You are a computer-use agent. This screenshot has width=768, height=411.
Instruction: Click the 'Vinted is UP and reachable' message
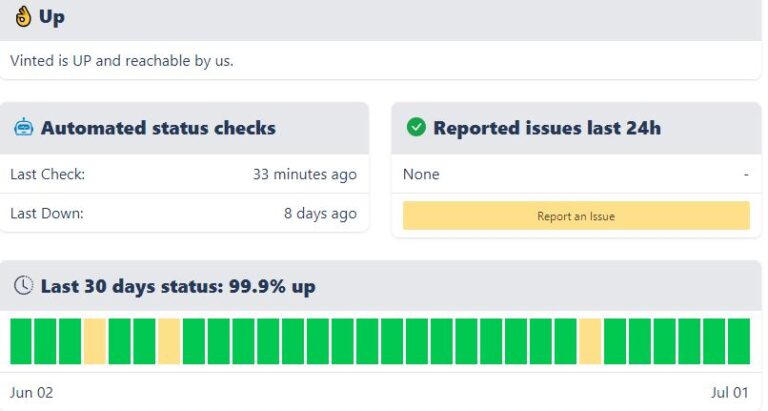[x=121, y=61]
